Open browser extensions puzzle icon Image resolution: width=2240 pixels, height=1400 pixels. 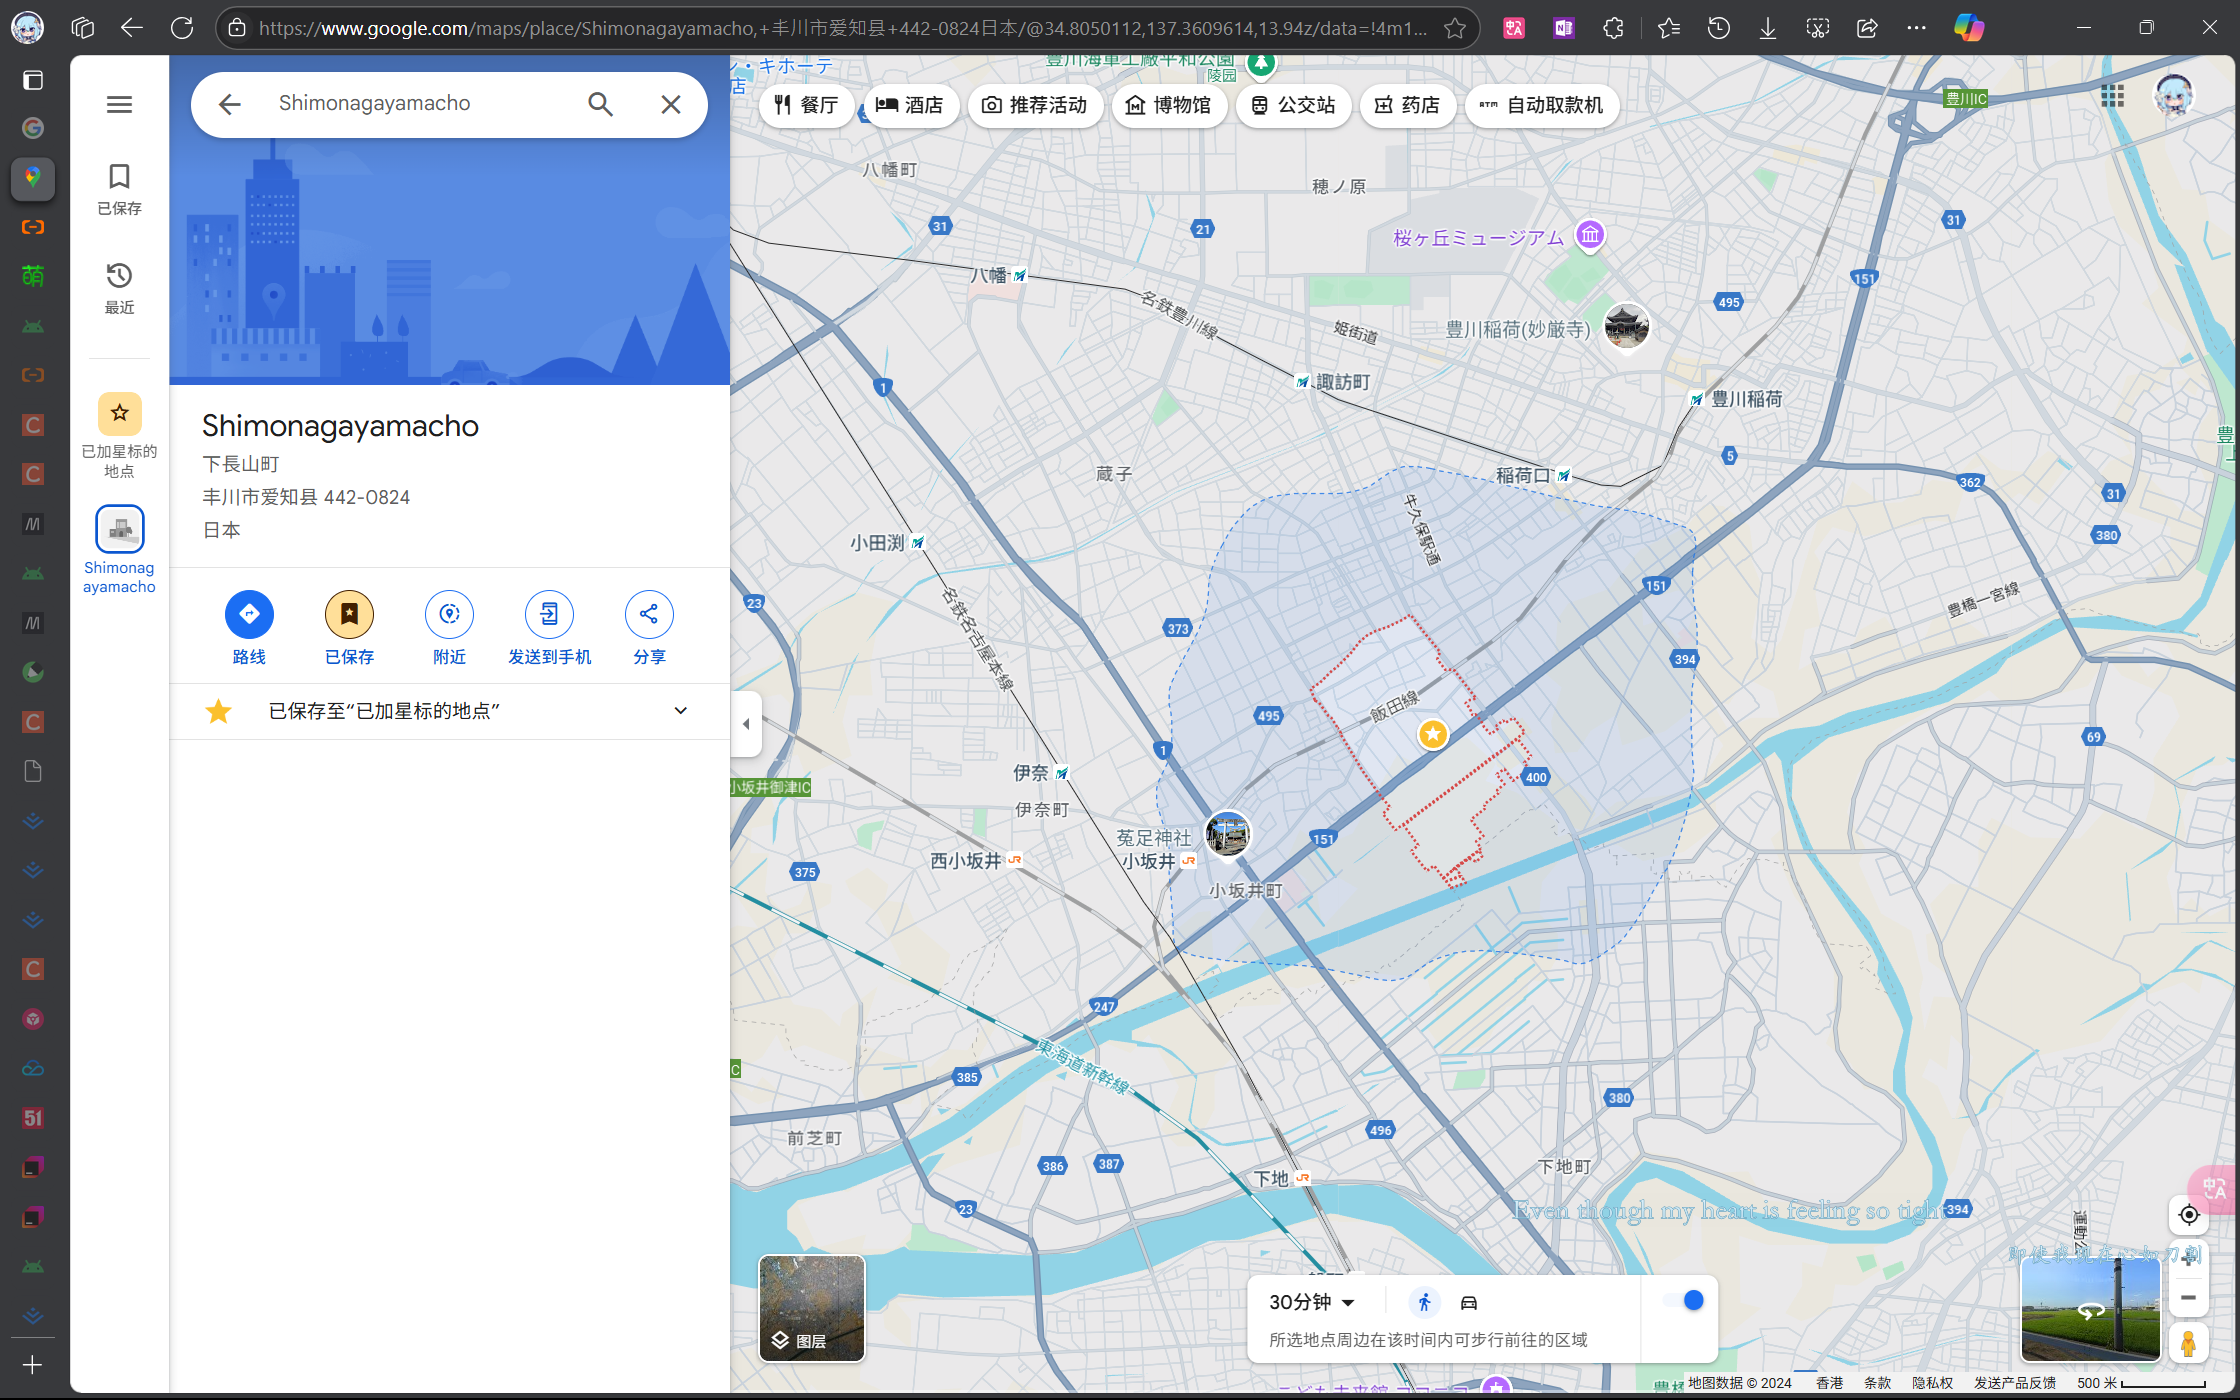point(1613,28)
